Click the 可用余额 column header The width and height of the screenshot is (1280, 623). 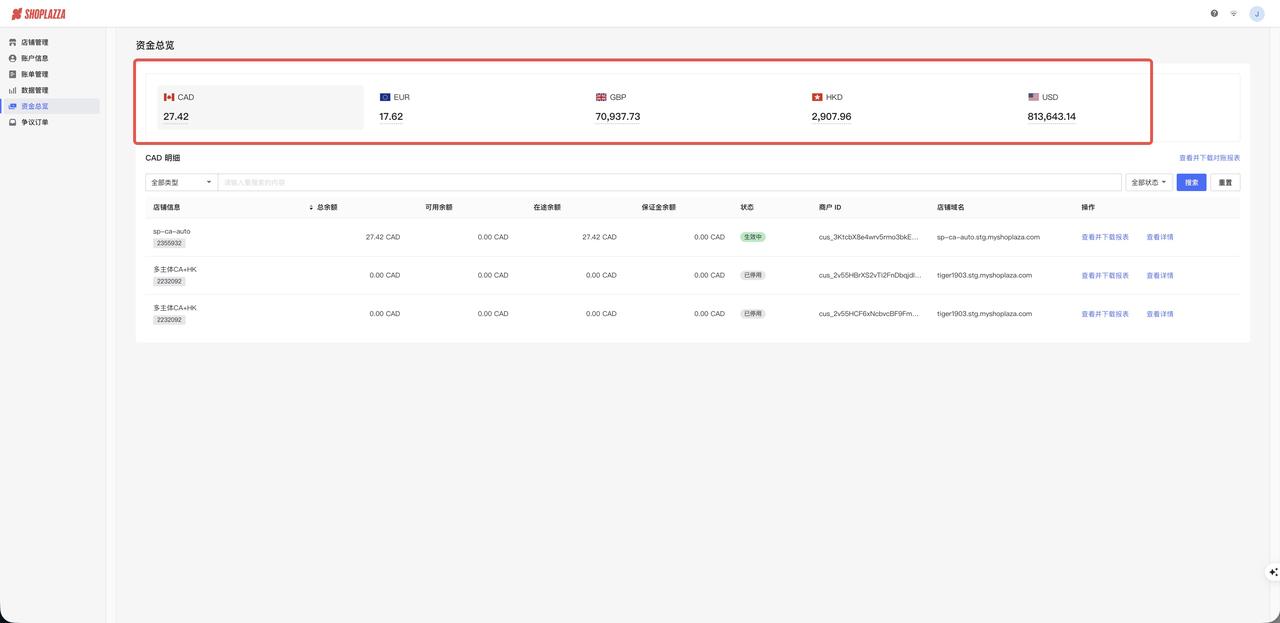tap(439, 207)
